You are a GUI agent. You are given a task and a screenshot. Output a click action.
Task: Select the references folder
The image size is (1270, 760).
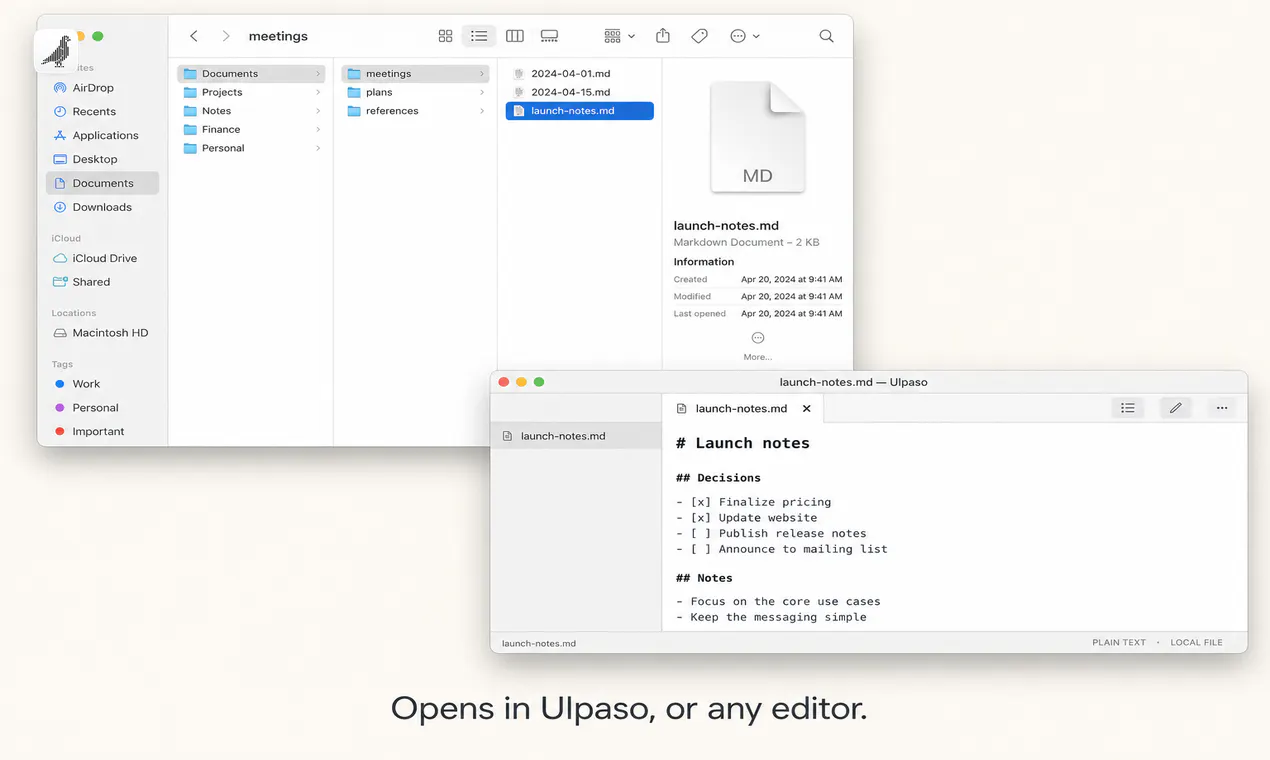click(x=415, y=112)
